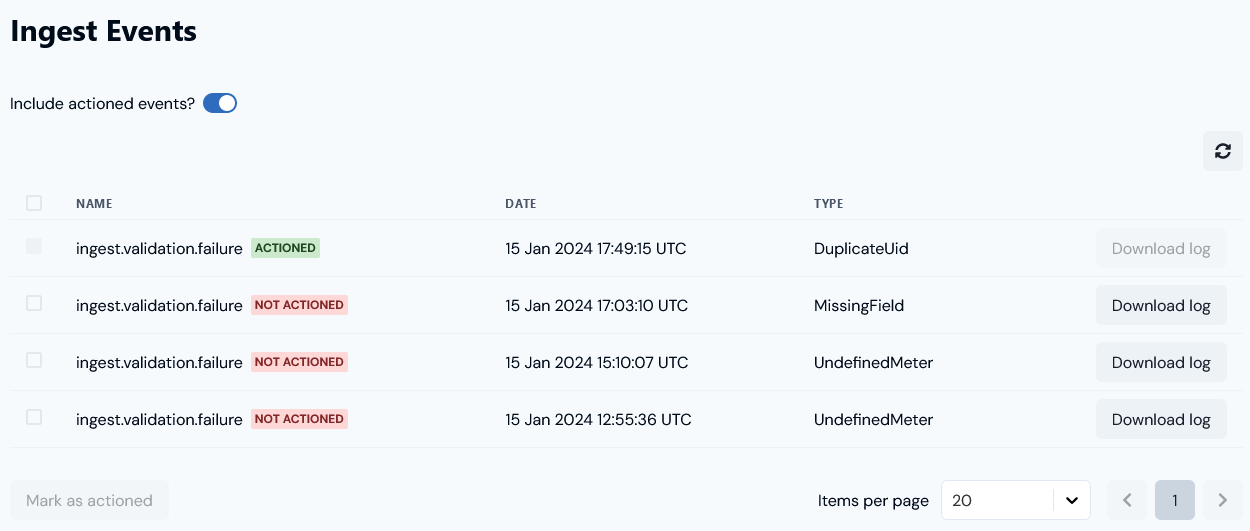The image size is (1250, 531).
Task: Open the Items per page dropdown
Action: pyautogui.click(x=1016, y=500)
